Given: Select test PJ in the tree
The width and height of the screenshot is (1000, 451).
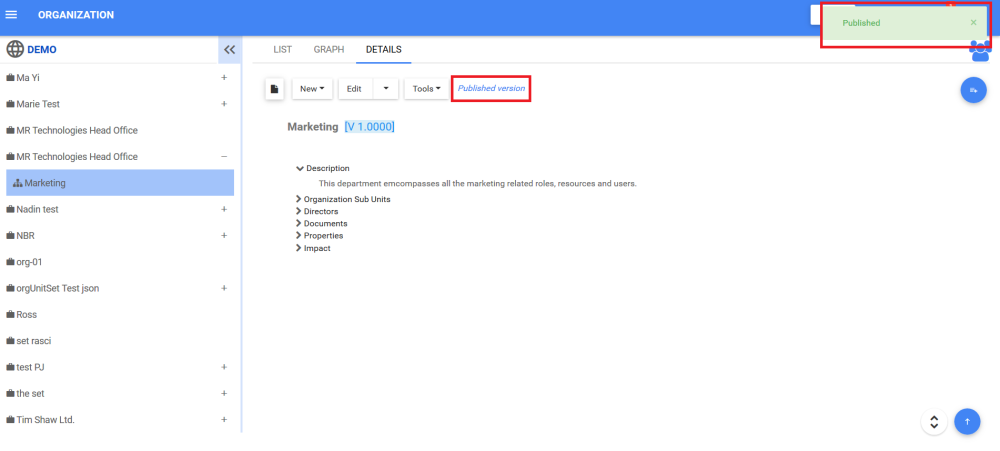Looking at the screenshot, I should (30, 367).
